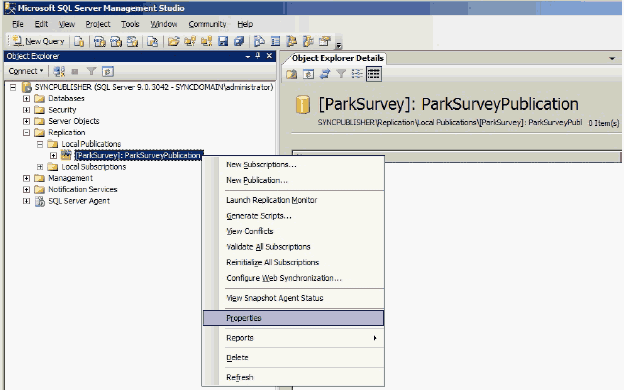Viewport: 624px width, 390px height.
Task: Click the Properties Window toolbar icon
Action: [325, 41]
